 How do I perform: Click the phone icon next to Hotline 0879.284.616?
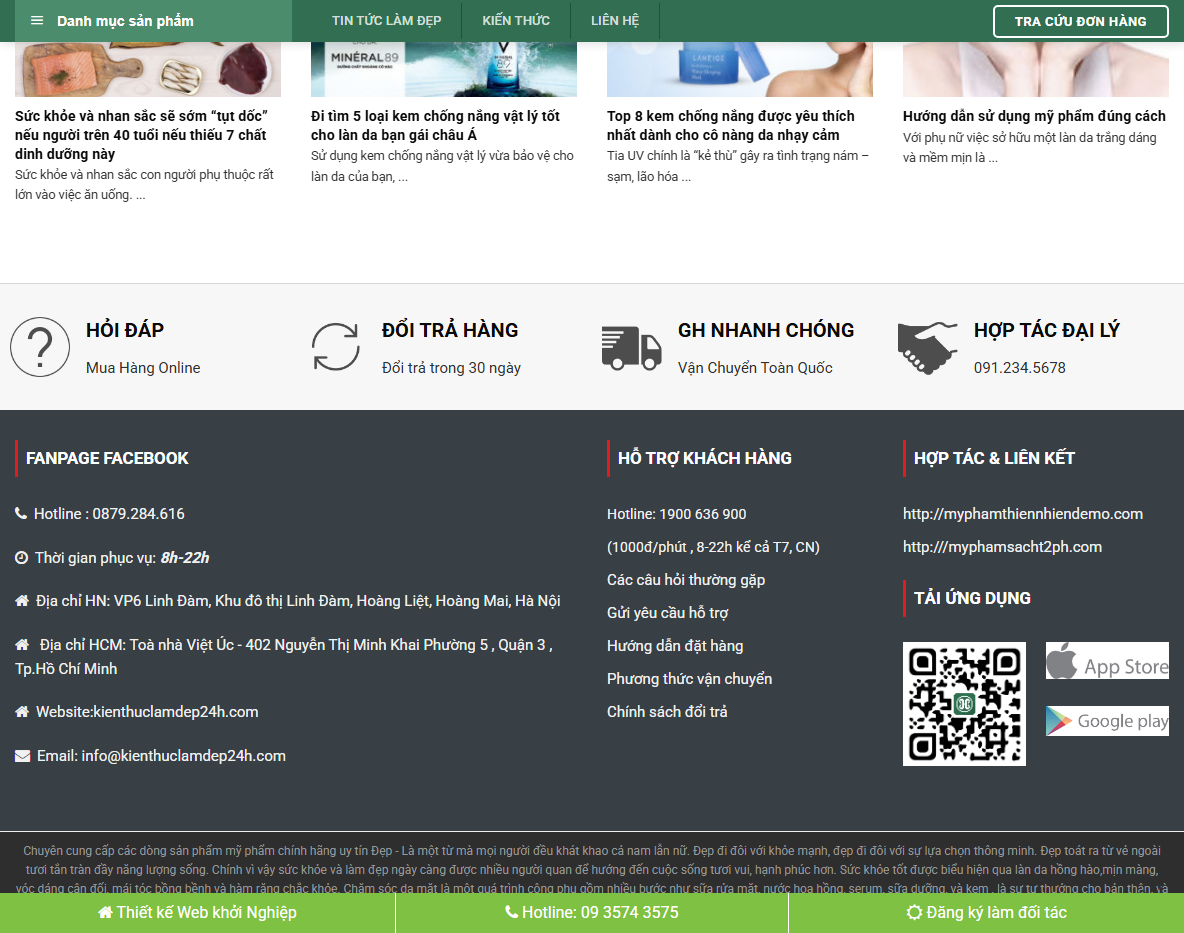click(x=20, y=513)
